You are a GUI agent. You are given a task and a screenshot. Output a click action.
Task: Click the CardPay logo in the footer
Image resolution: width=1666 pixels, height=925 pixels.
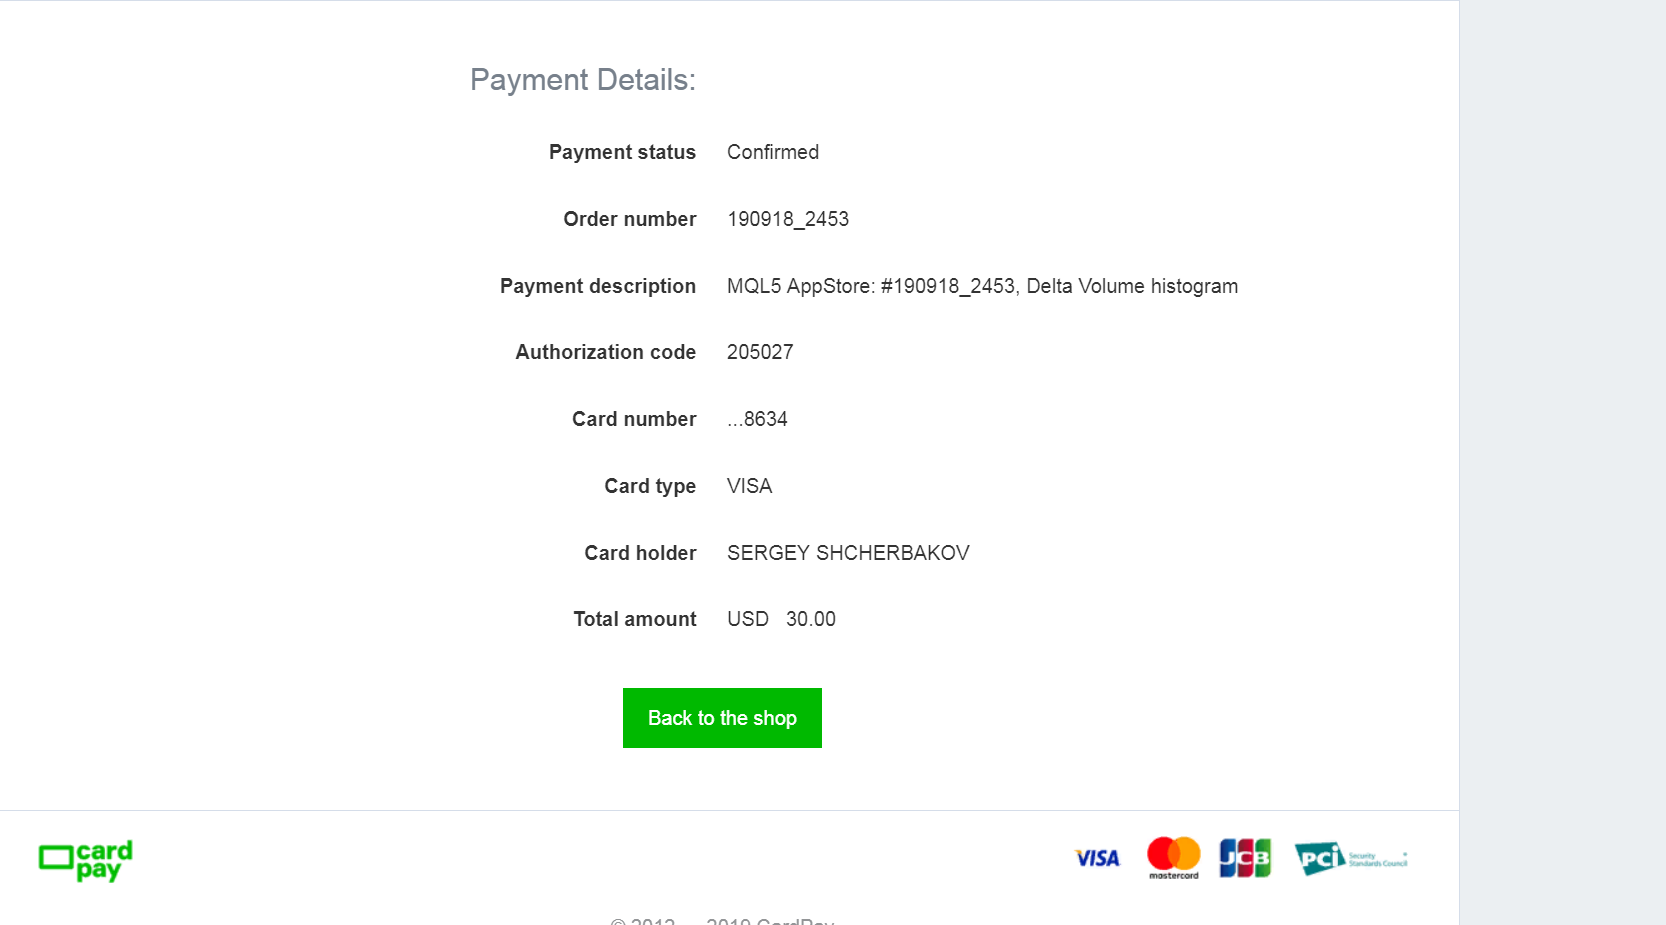point(85,860)
